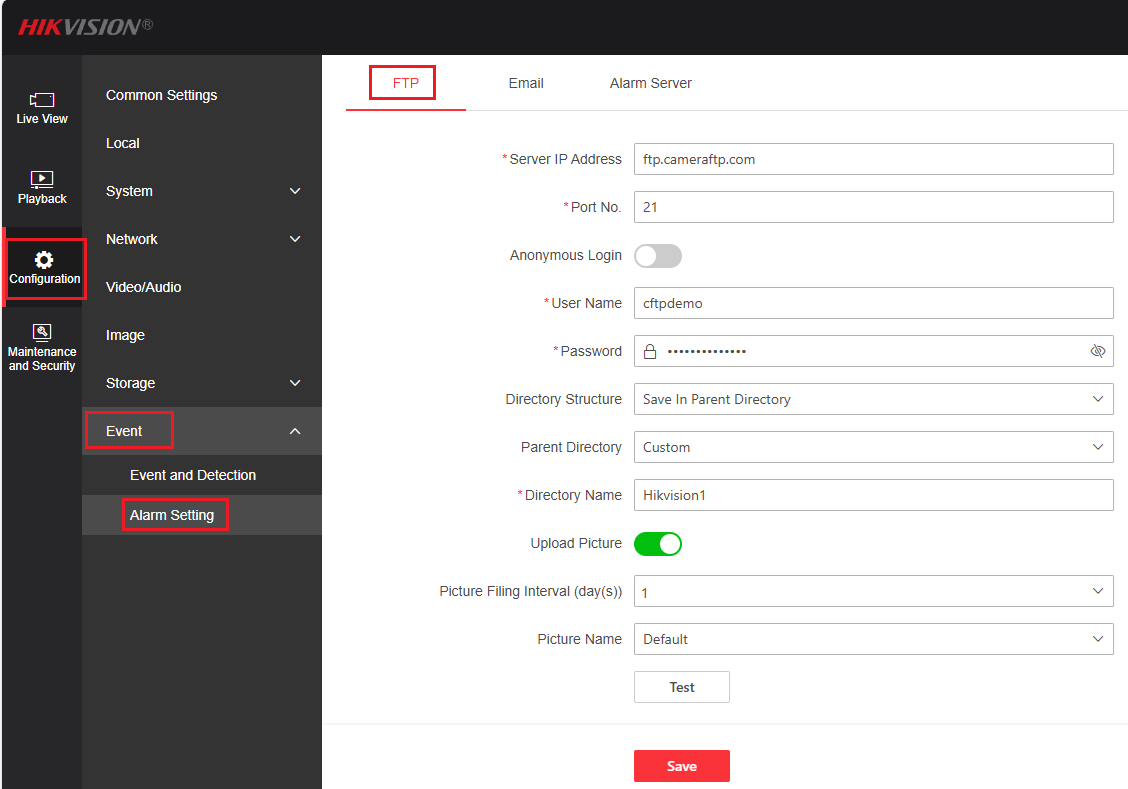Enable the Anonymous Login toggle
The height and width of the screenshot is (789, 1128).
658,256
